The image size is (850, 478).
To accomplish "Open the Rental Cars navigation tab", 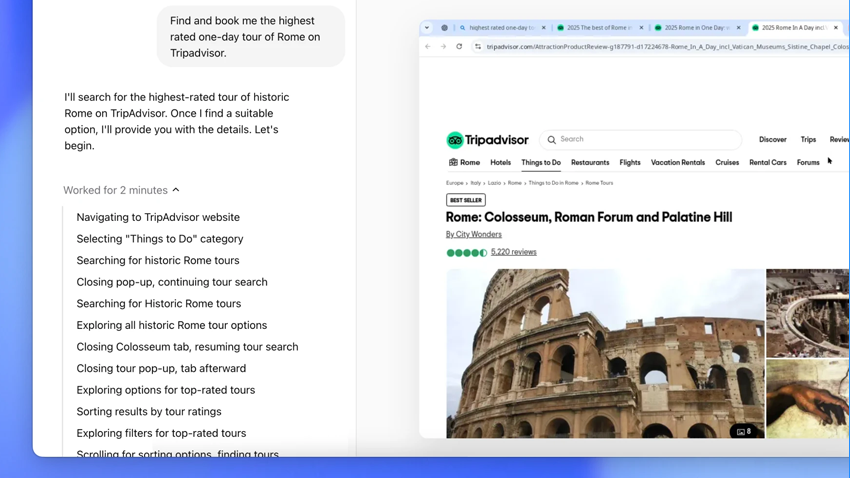I will [x=768, y=163].
